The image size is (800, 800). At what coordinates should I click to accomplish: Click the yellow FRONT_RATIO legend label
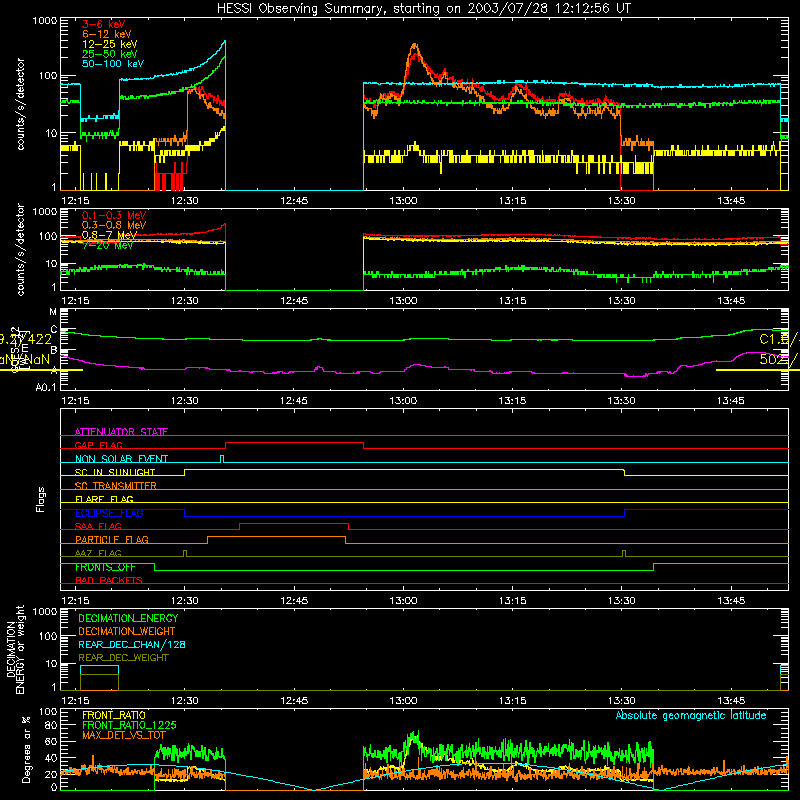(114, 715)
